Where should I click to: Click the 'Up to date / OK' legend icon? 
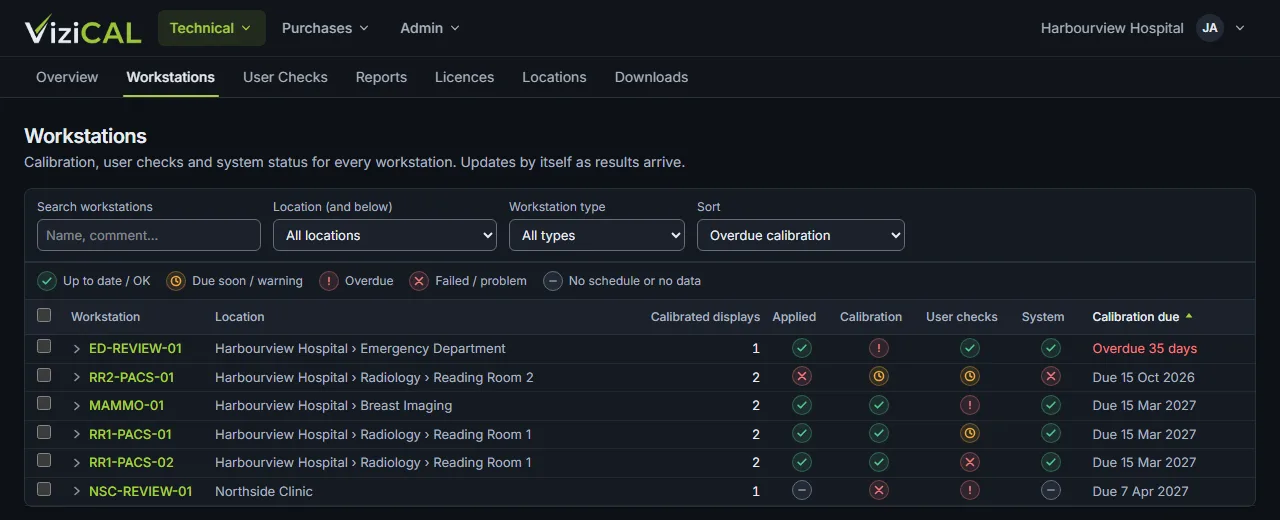(x=47, y=281)
